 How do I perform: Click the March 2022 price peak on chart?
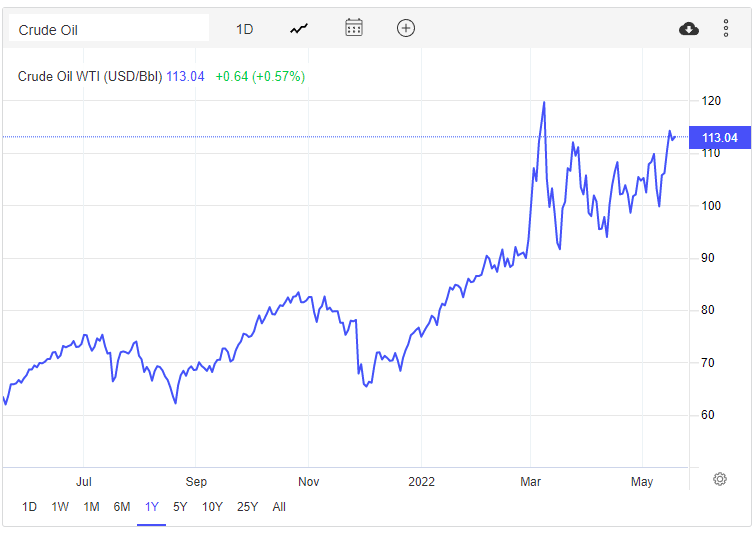point(543,102)
